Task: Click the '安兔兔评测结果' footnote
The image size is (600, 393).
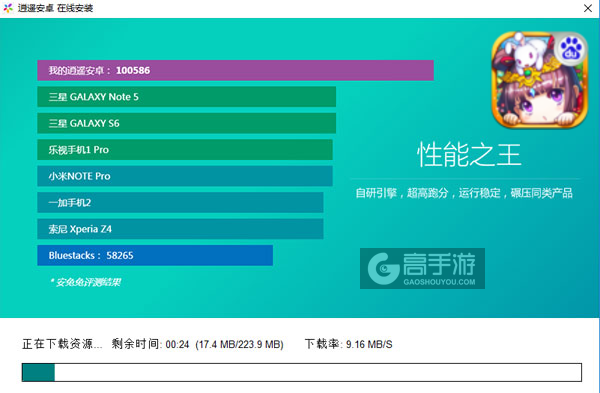Action: tap(86, 282)
